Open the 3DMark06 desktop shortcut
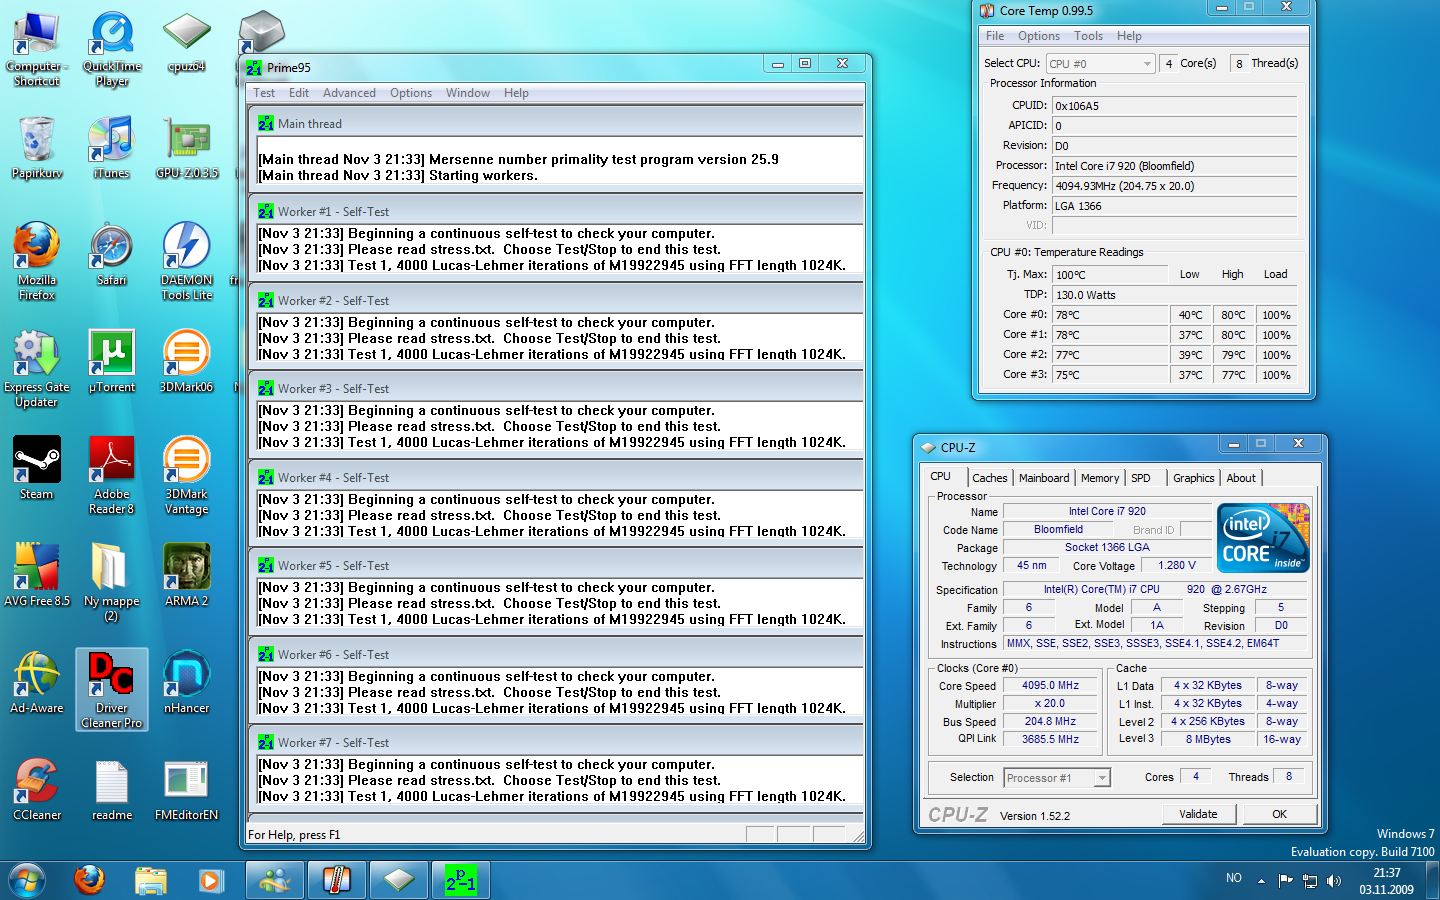Viewport: 1440px width, 900px height. (186, 361)
